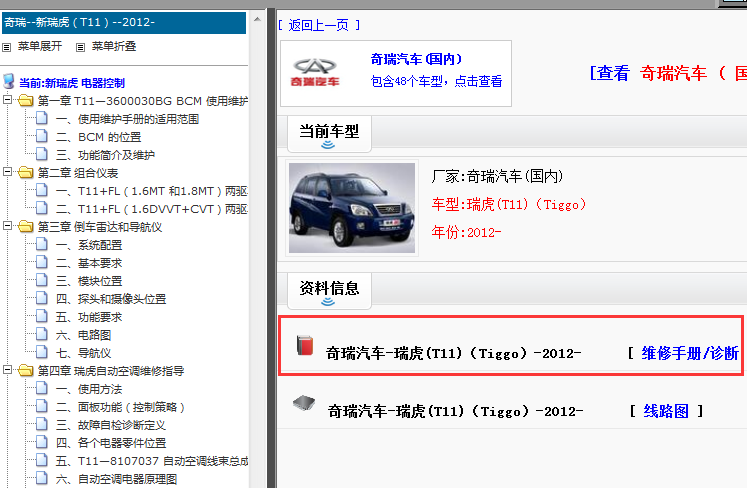Screen dimensions: 747x488
Task: Click the text 车型:瑞虎(T11)(Tiggo)
Action: click(x=509, y=204)
